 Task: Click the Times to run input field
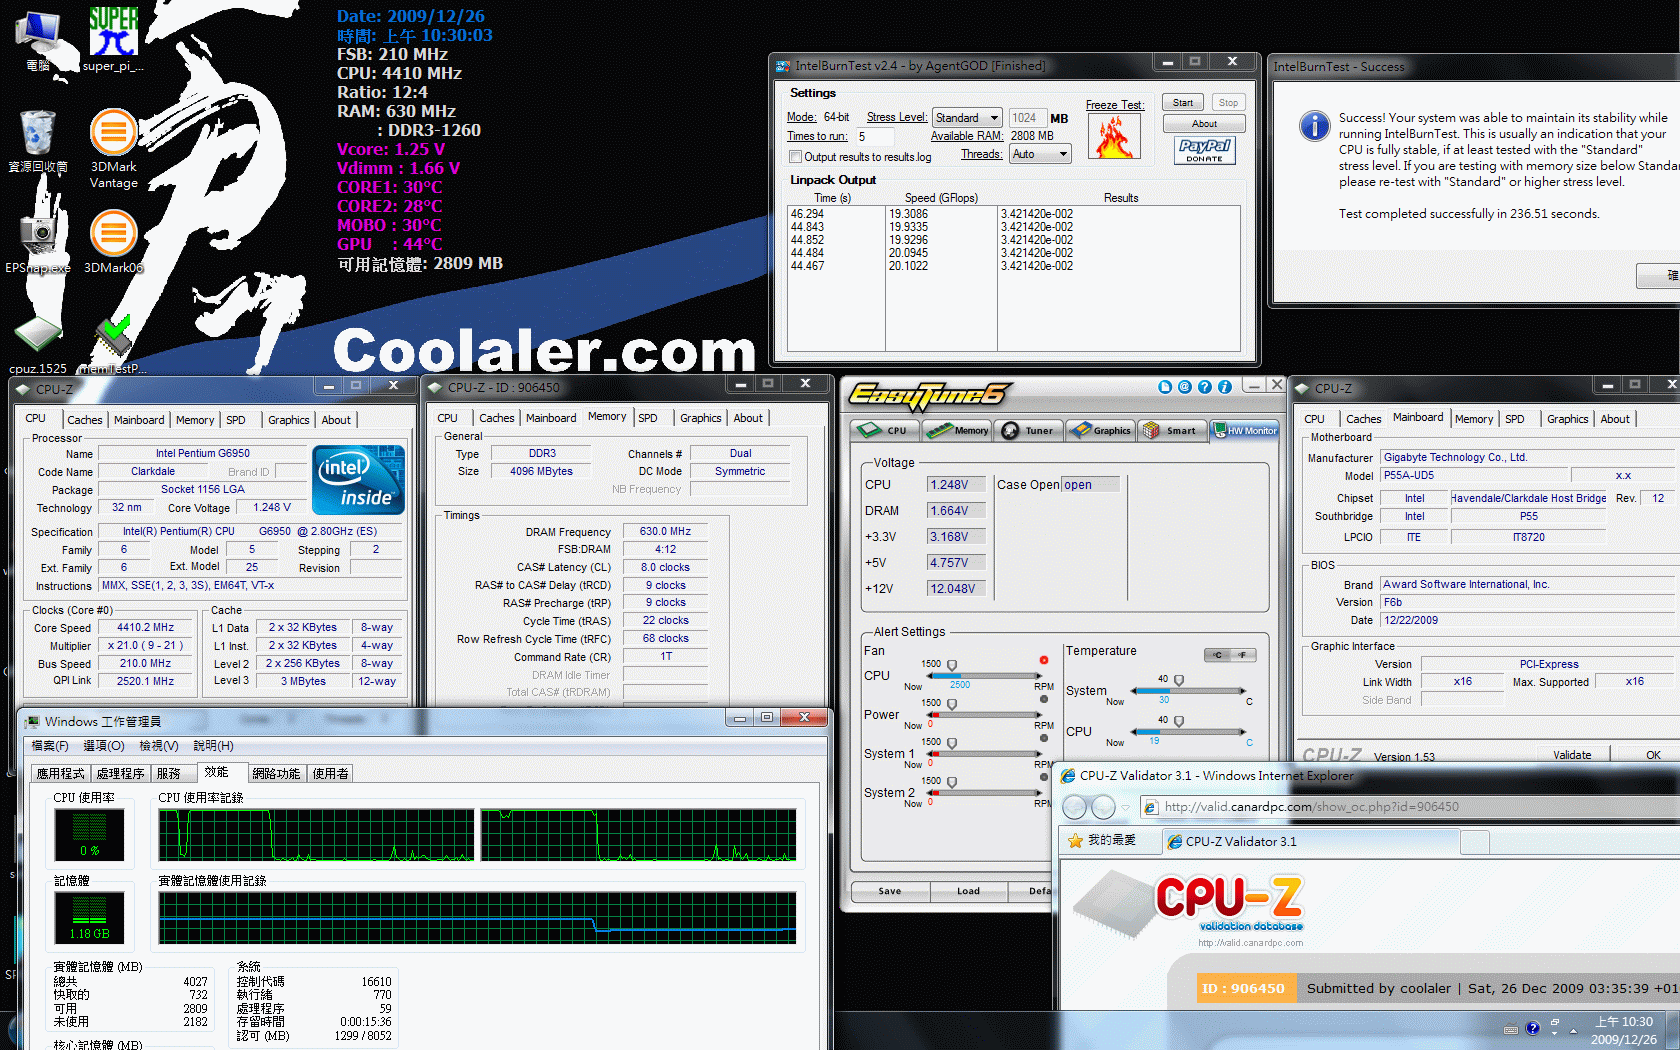(x=876, y=137)
